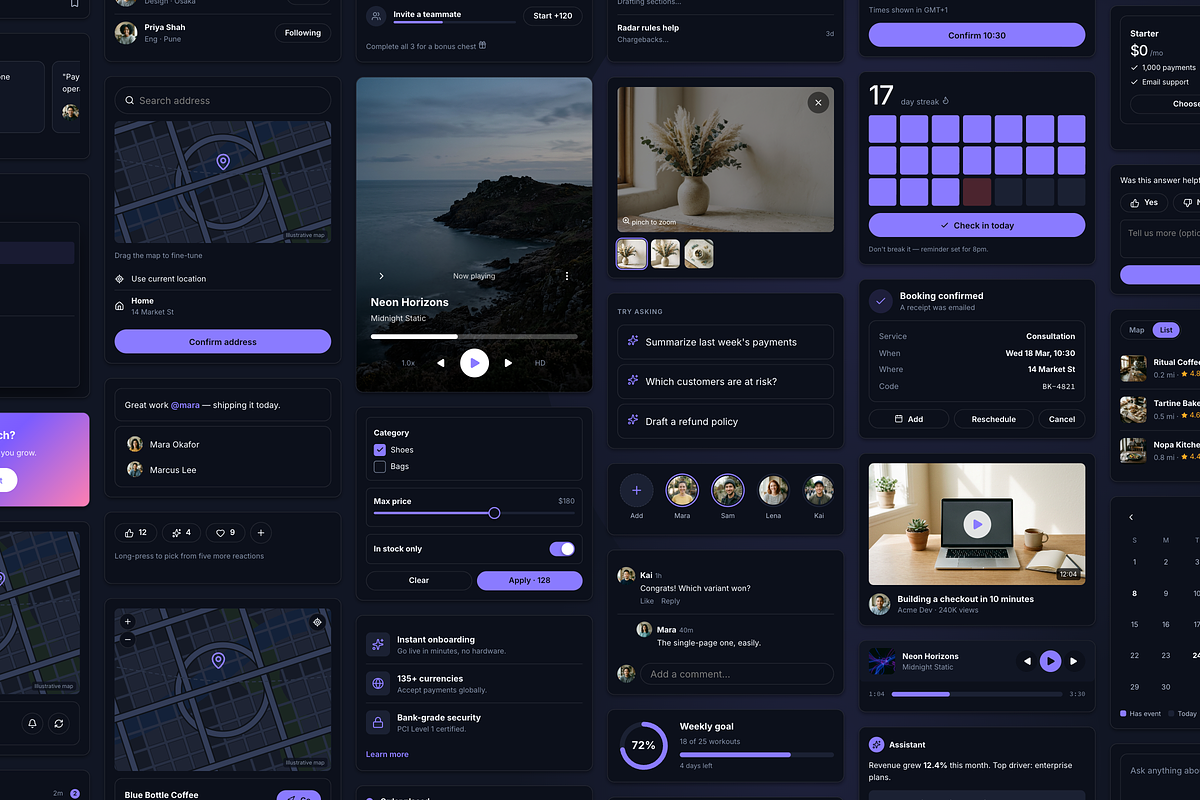This screenshot has height=800, width=1200.
Task: Zoom in on the lower map
Action: pyautogui.click(x=127, y=622)
